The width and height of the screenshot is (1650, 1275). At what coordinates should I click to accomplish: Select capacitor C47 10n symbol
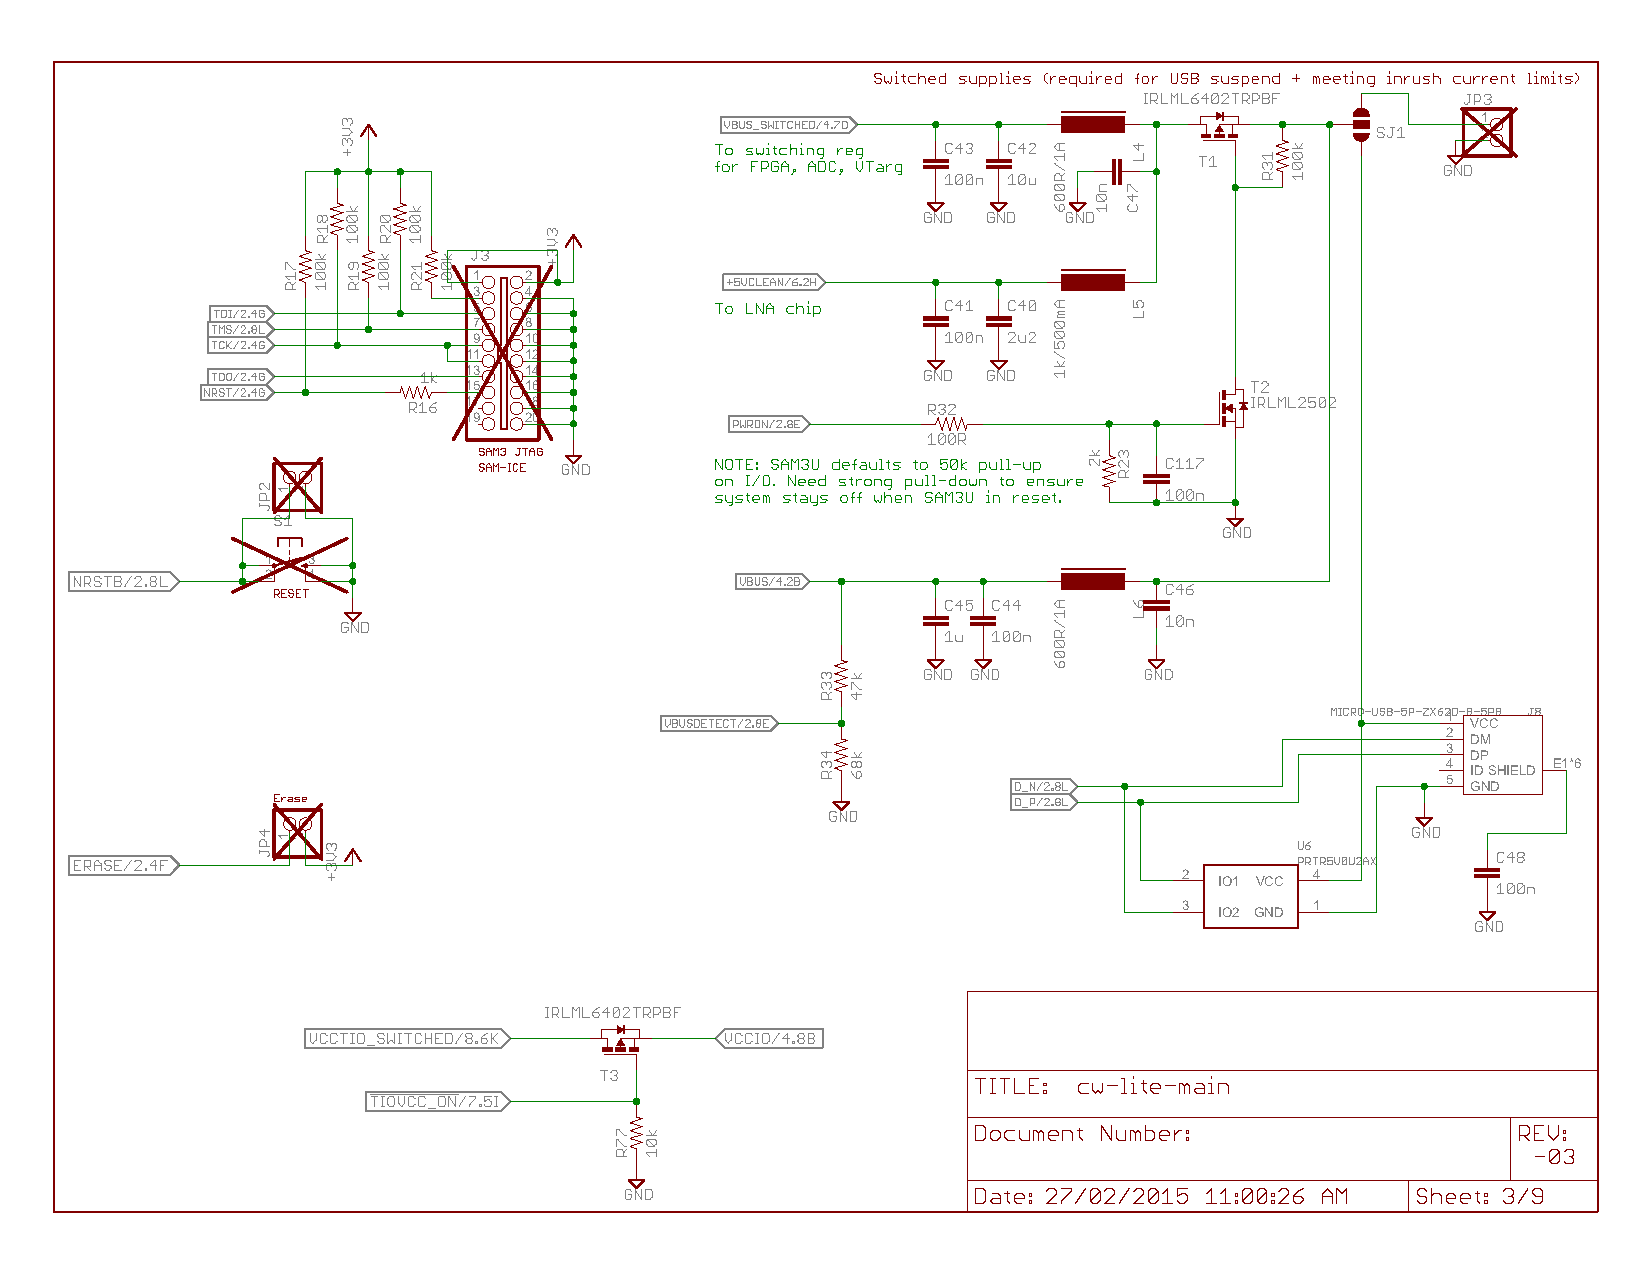coord(1117,172)
